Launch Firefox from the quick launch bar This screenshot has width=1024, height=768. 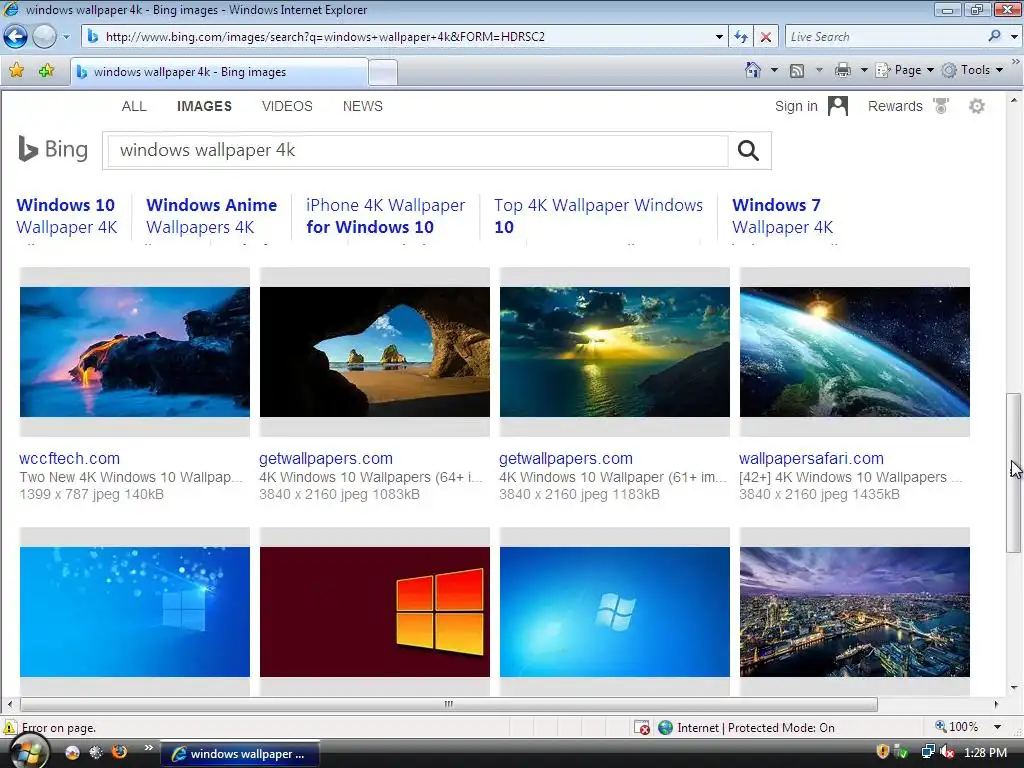[x=120, y=752]
